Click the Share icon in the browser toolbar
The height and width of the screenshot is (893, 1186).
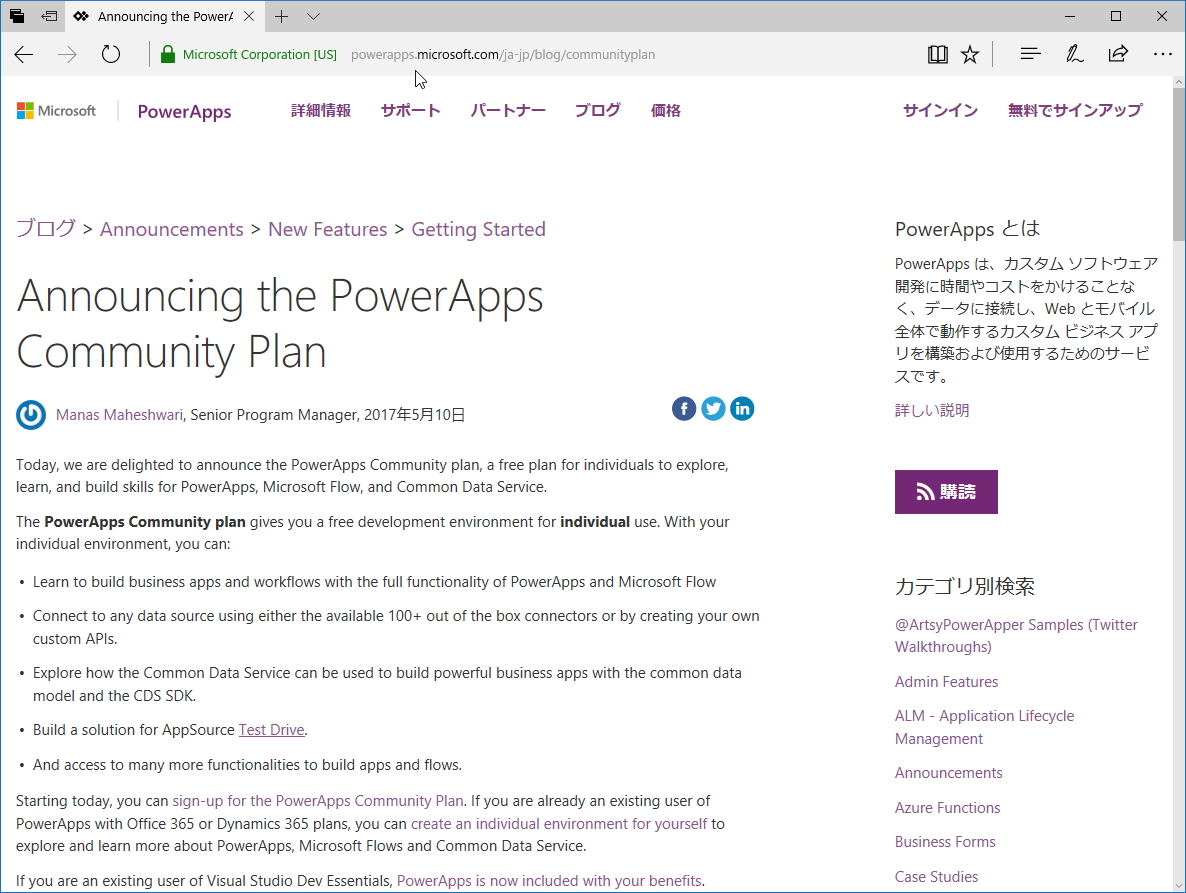coord(1118,54)
